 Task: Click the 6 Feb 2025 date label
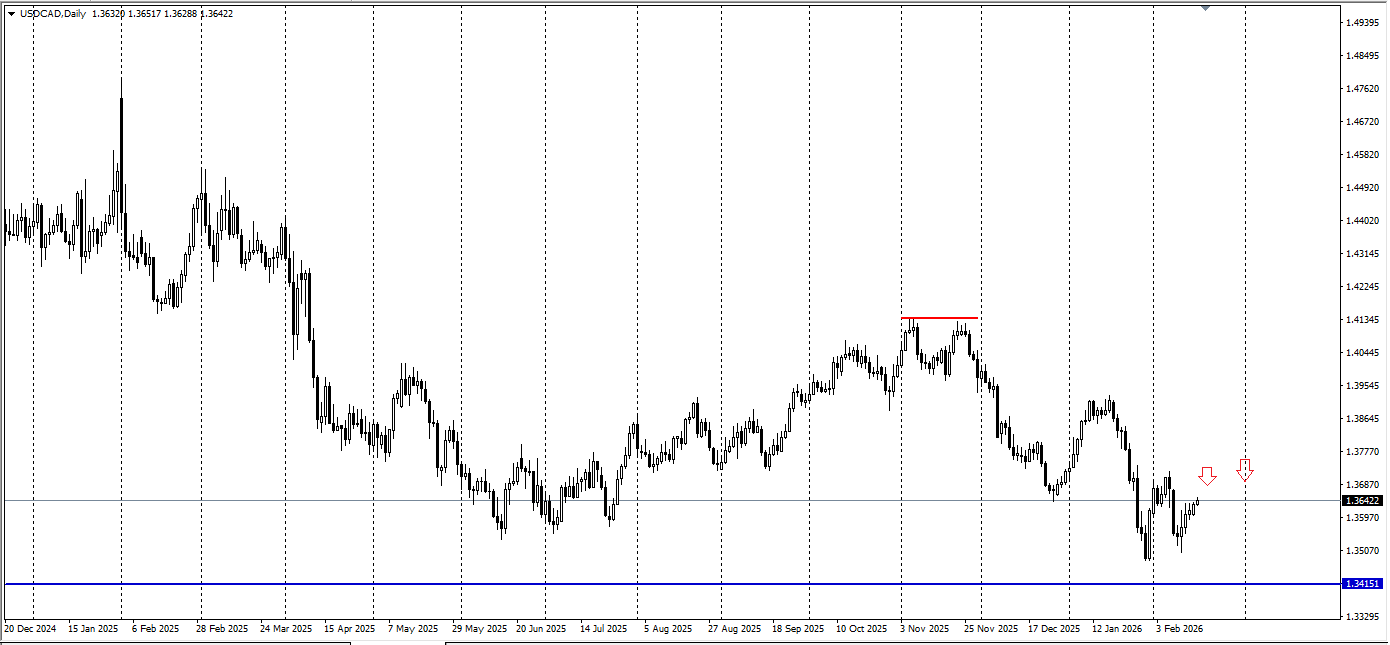154,630
